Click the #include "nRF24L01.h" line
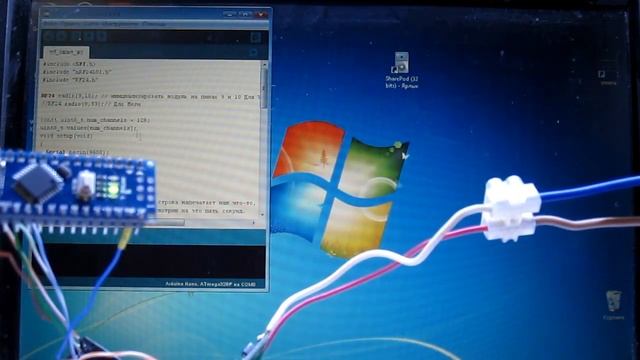This screenshot has width=640, height=360. point(77,72)
